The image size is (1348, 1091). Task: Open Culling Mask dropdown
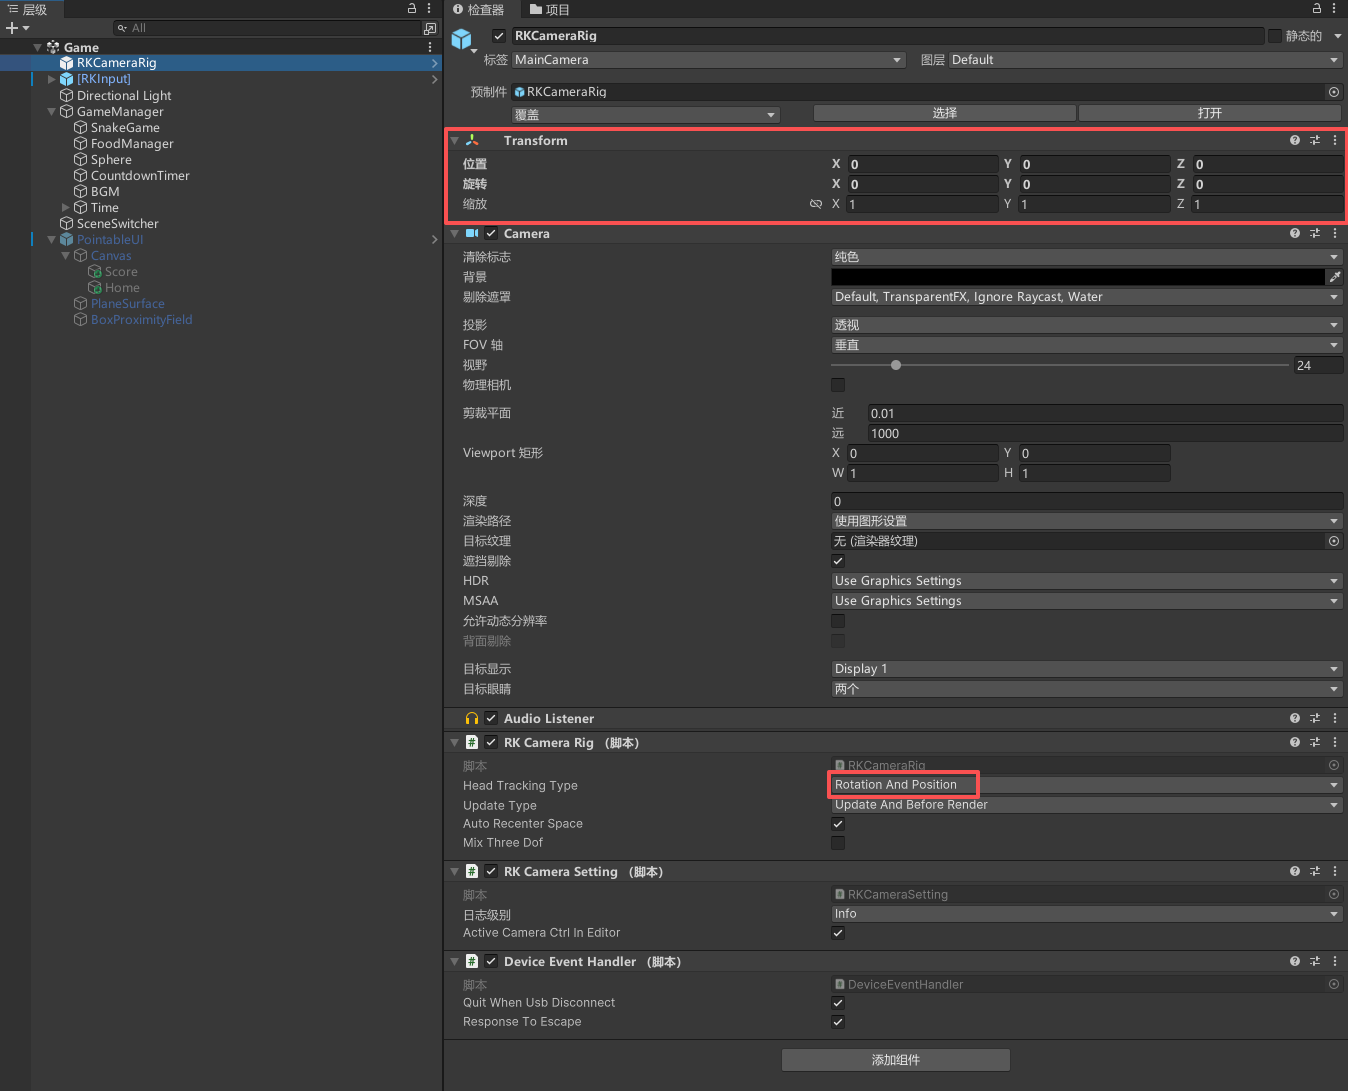point(1087,297)
